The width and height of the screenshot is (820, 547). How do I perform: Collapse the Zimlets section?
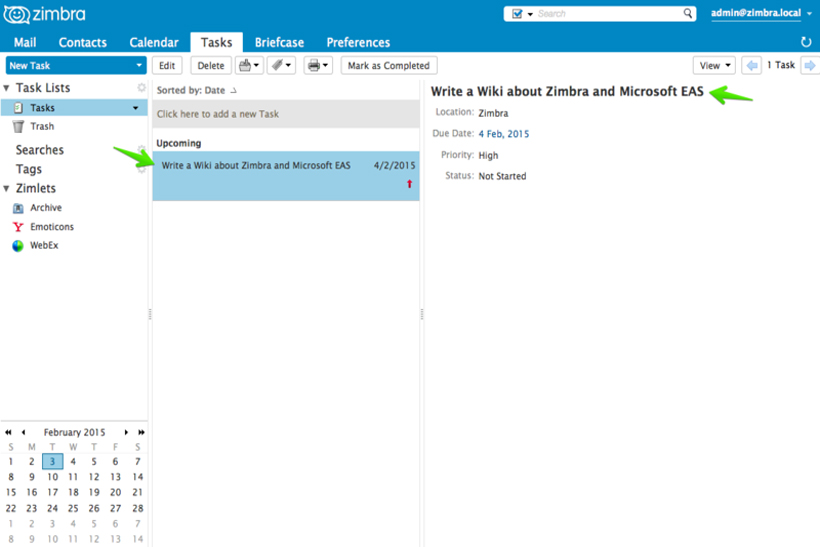point(6,188)
